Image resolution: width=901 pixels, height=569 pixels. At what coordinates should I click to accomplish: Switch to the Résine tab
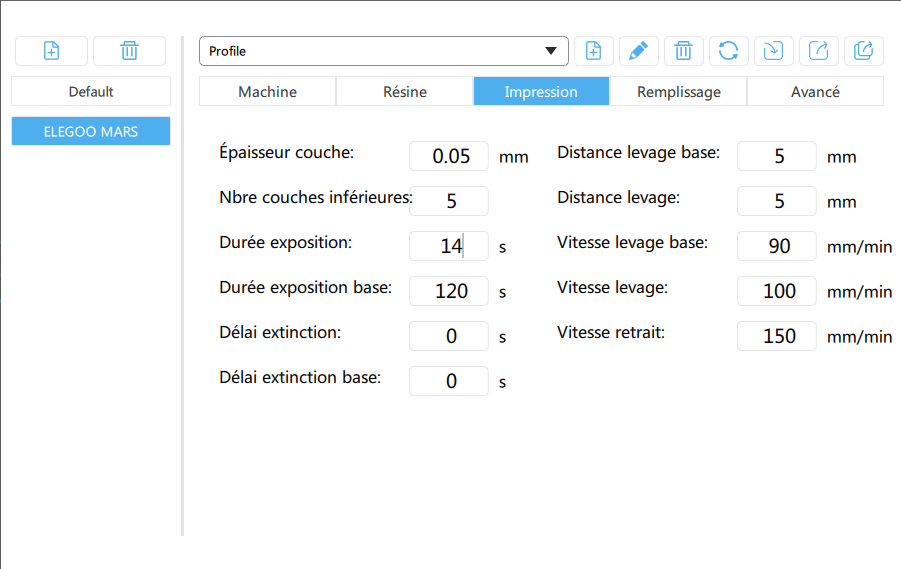(405, 91)
